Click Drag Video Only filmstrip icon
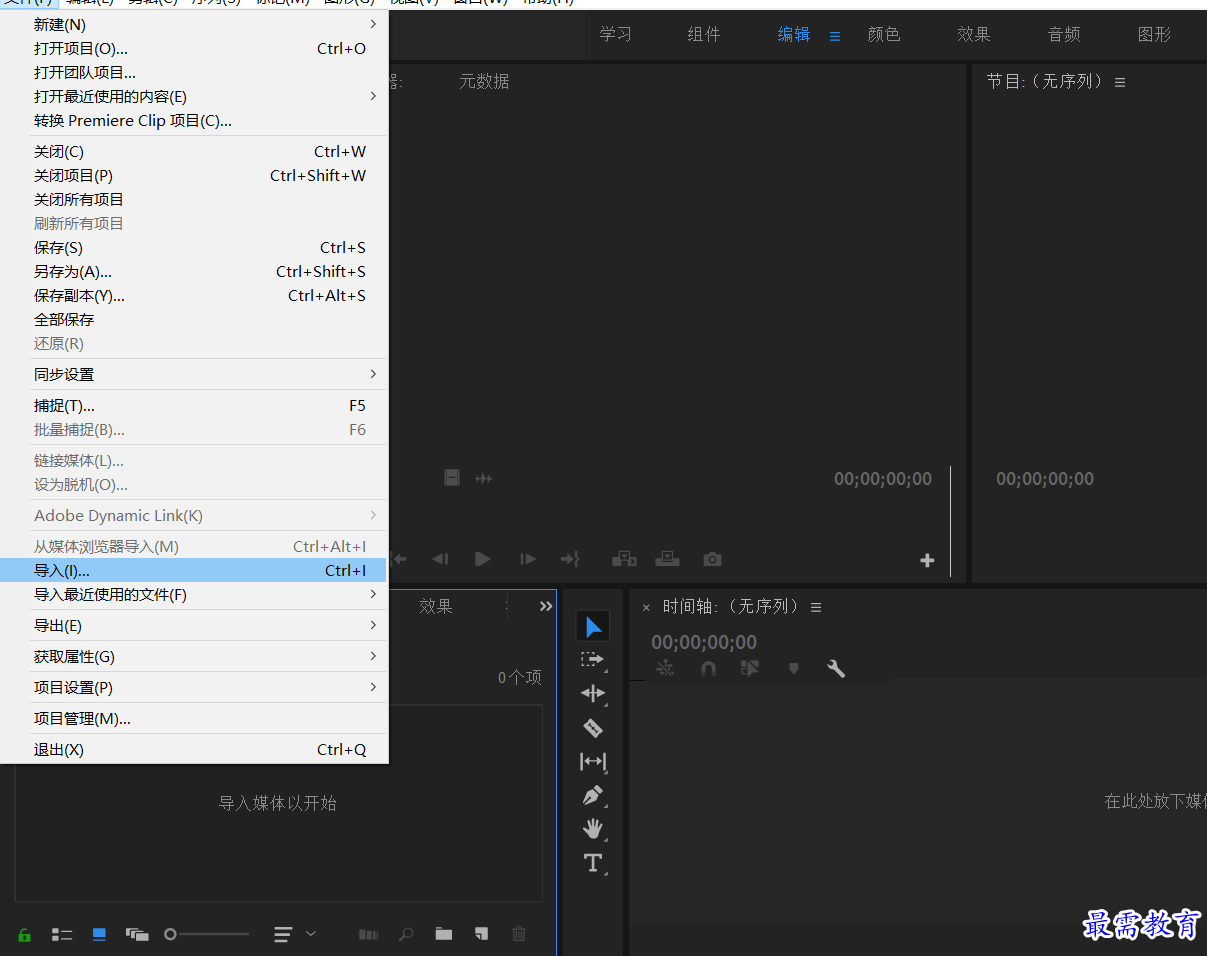This screenshot has height=956, width=1207. click(452, 478)
